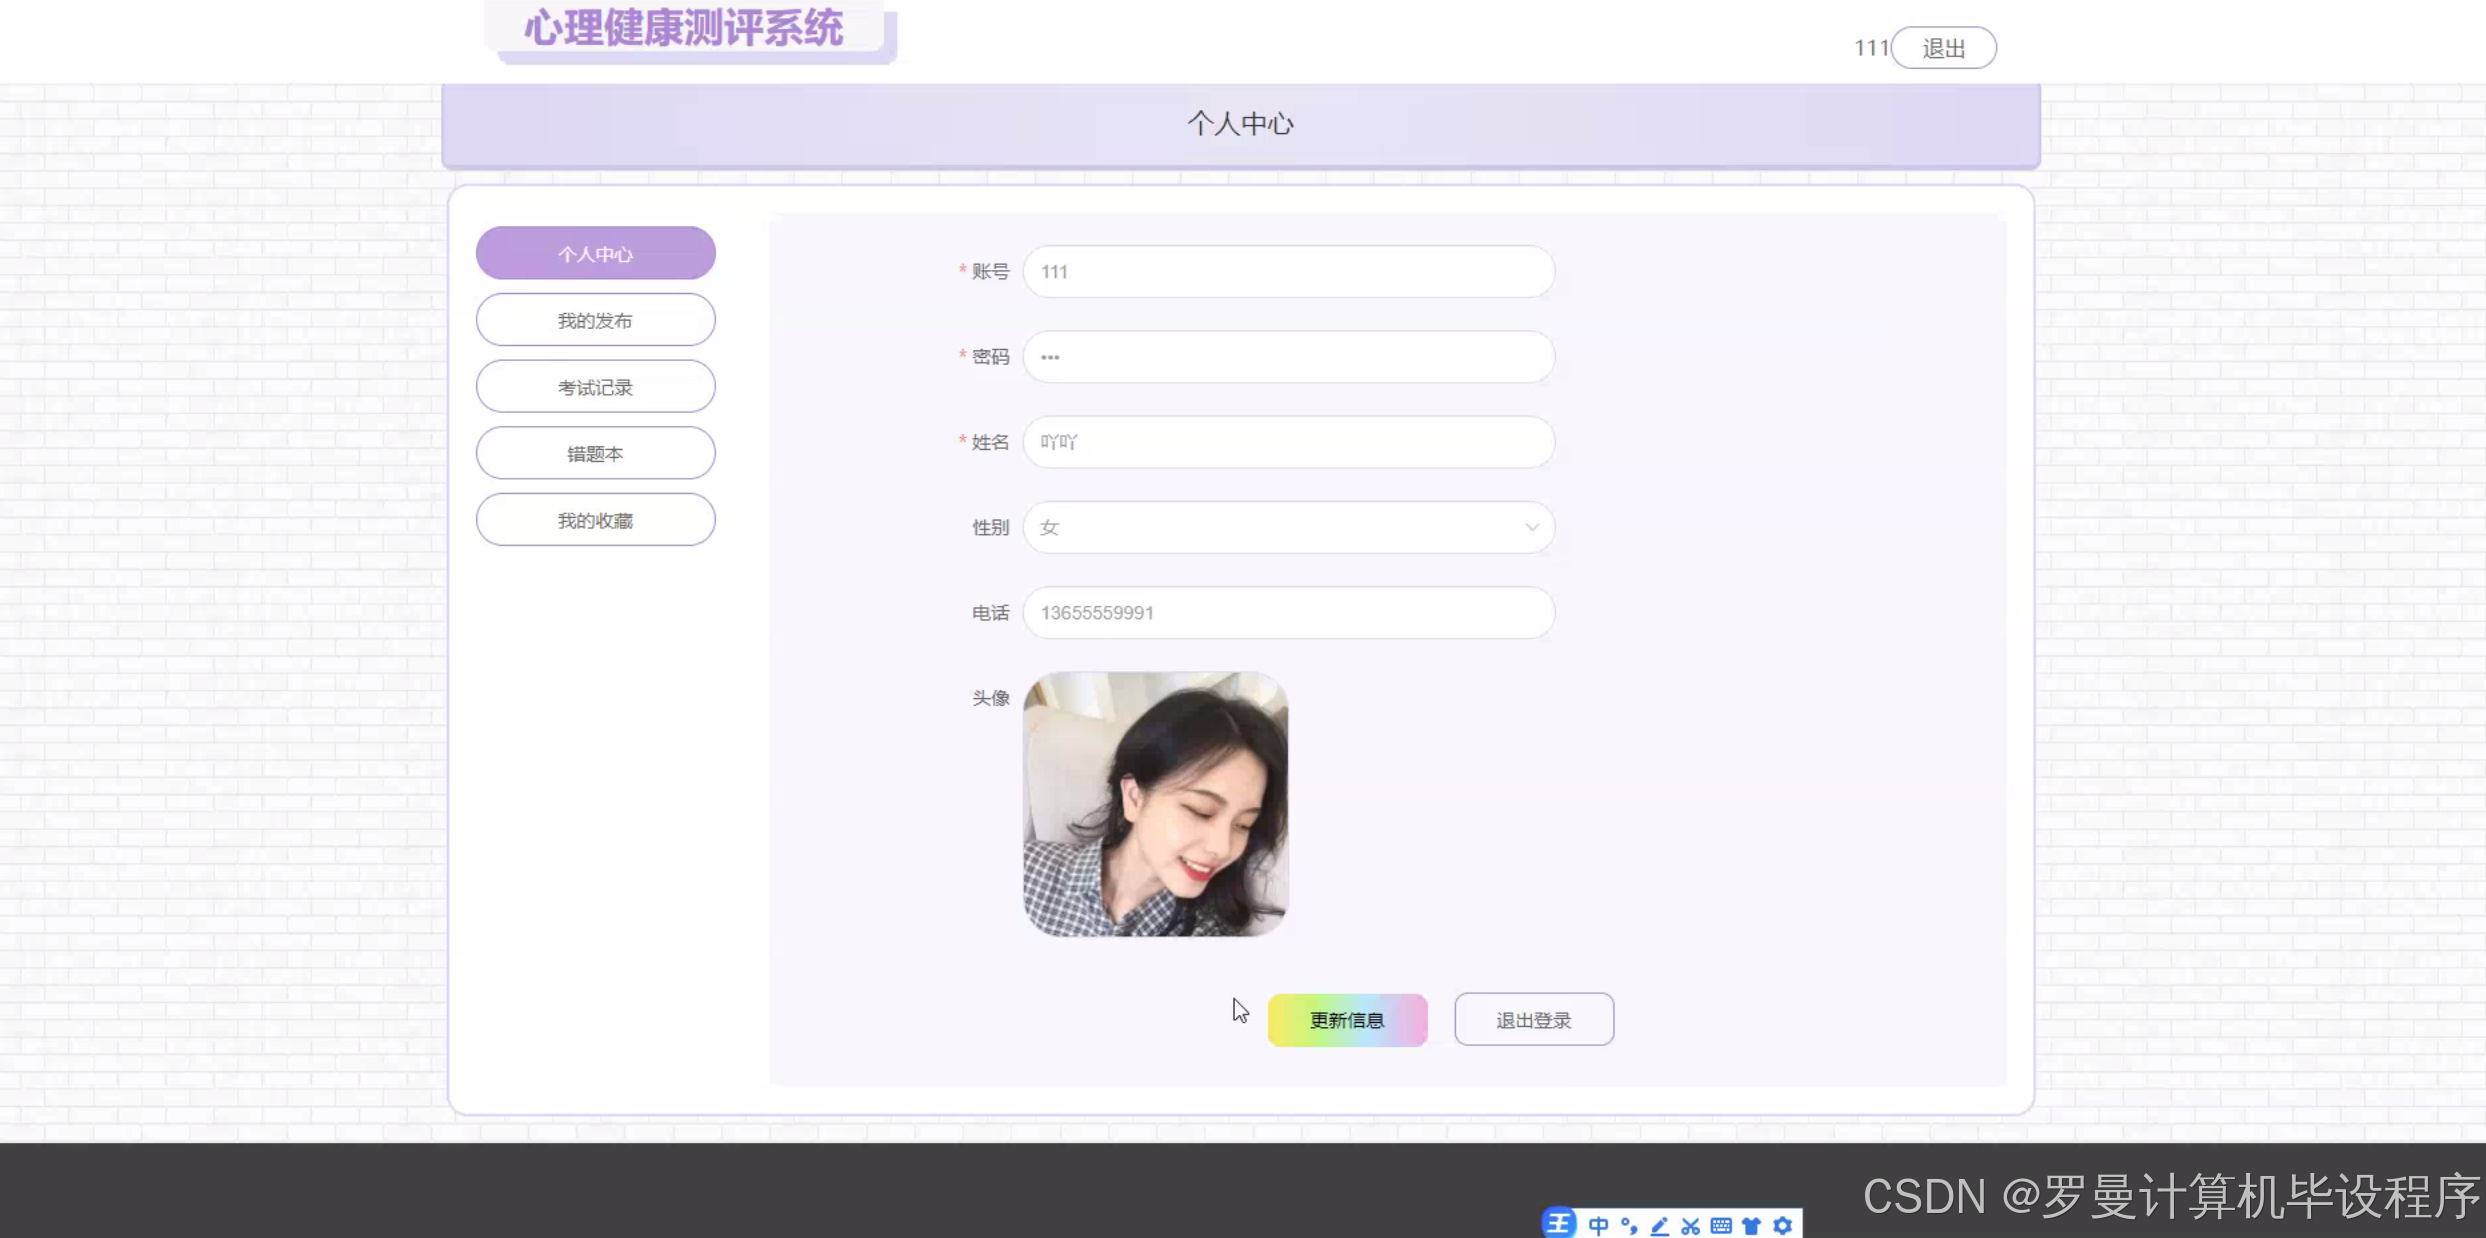
Task: Click the handwriting pen icon in IME toolbar
Action: tap(1660, 1225)
